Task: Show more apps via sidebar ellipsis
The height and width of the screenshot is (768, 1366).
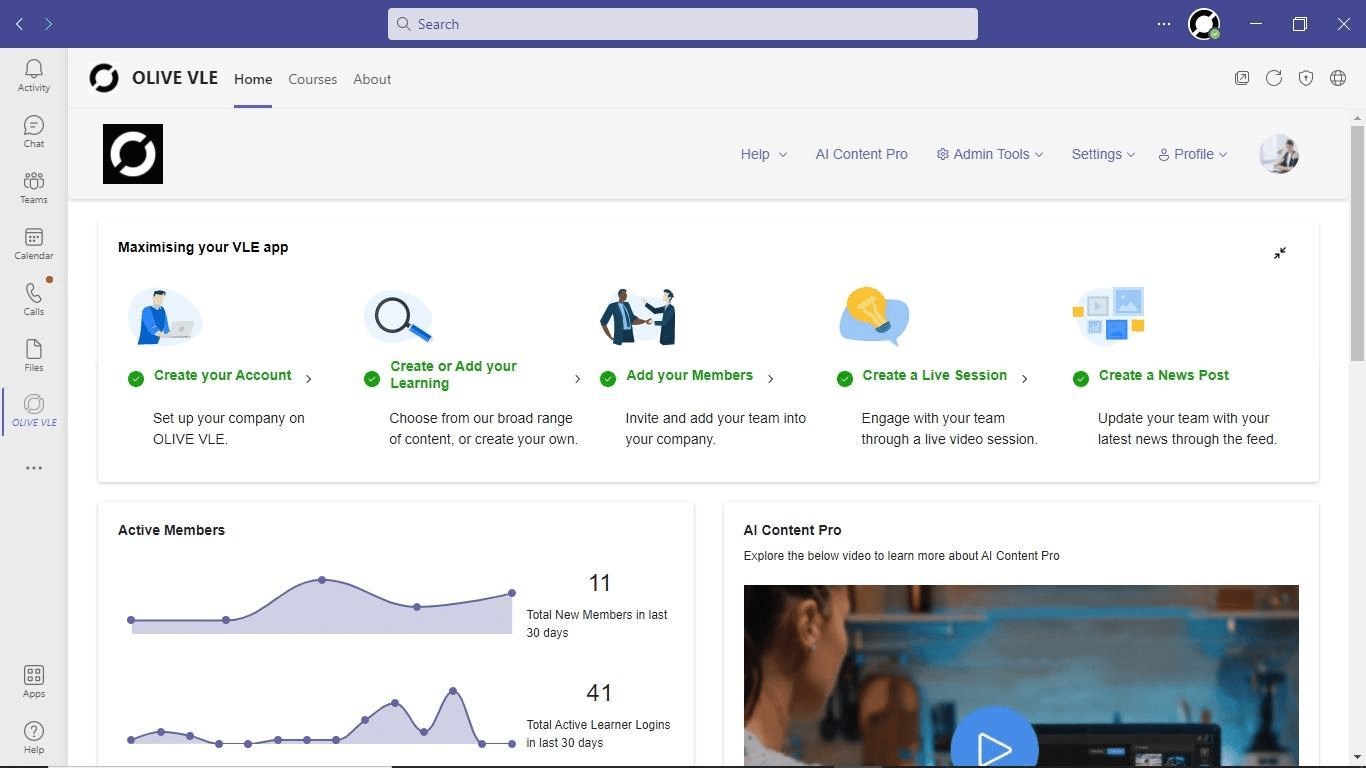Action: tap(34, 468)
